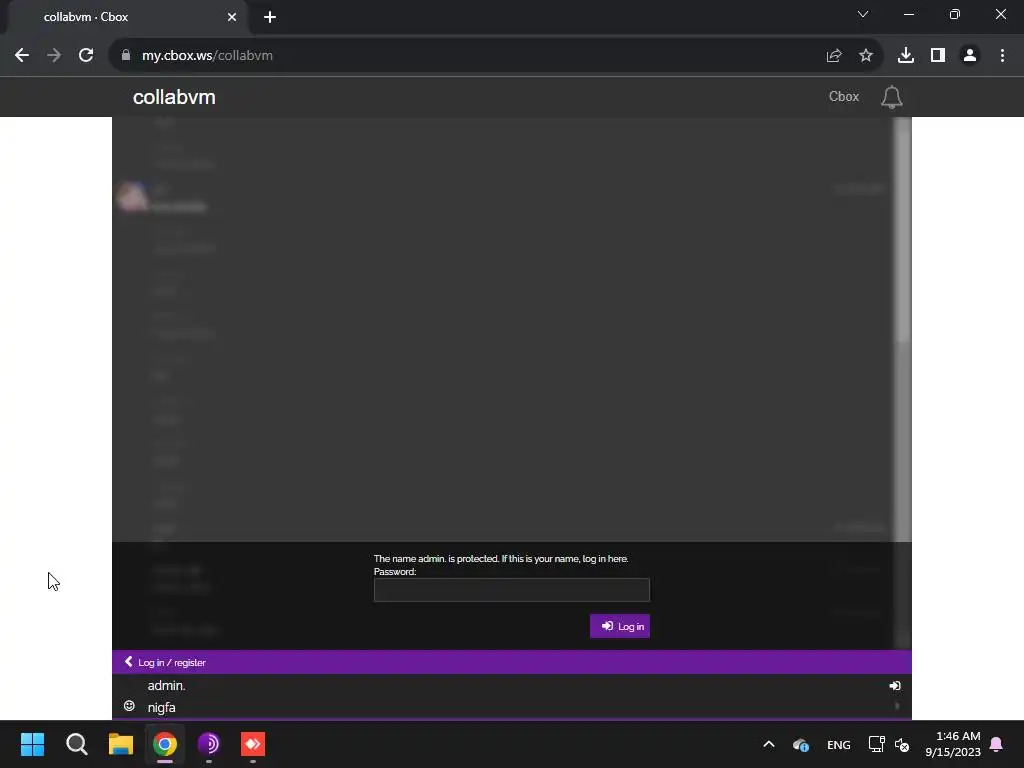Viewport: 1024px width, 768px height.
Task: Click the login arrow icon beside admin.
Action: 895,686
